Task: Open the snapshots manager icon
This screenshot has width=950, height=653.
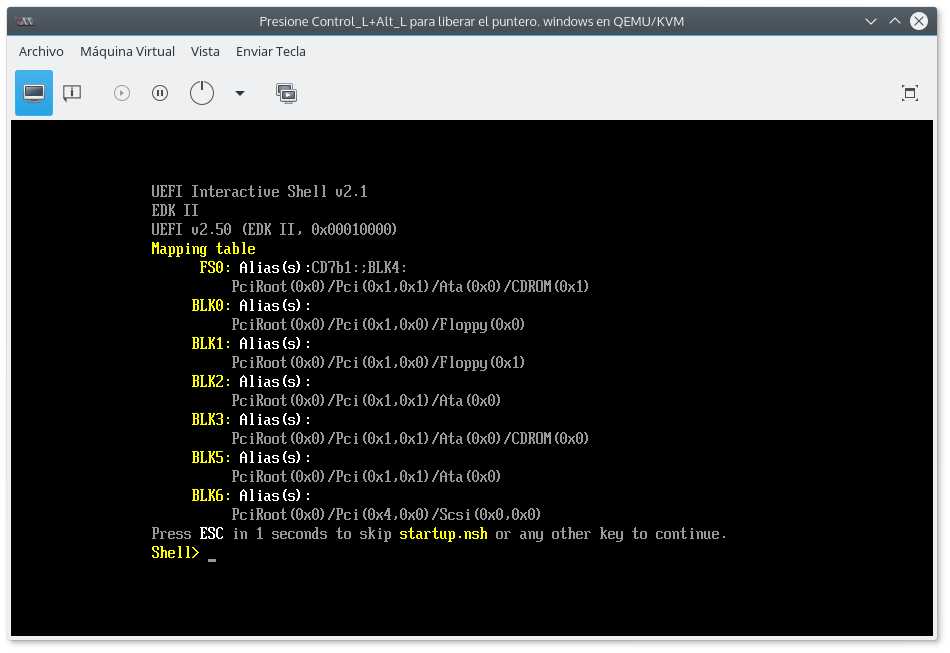Action: [286, 93]
